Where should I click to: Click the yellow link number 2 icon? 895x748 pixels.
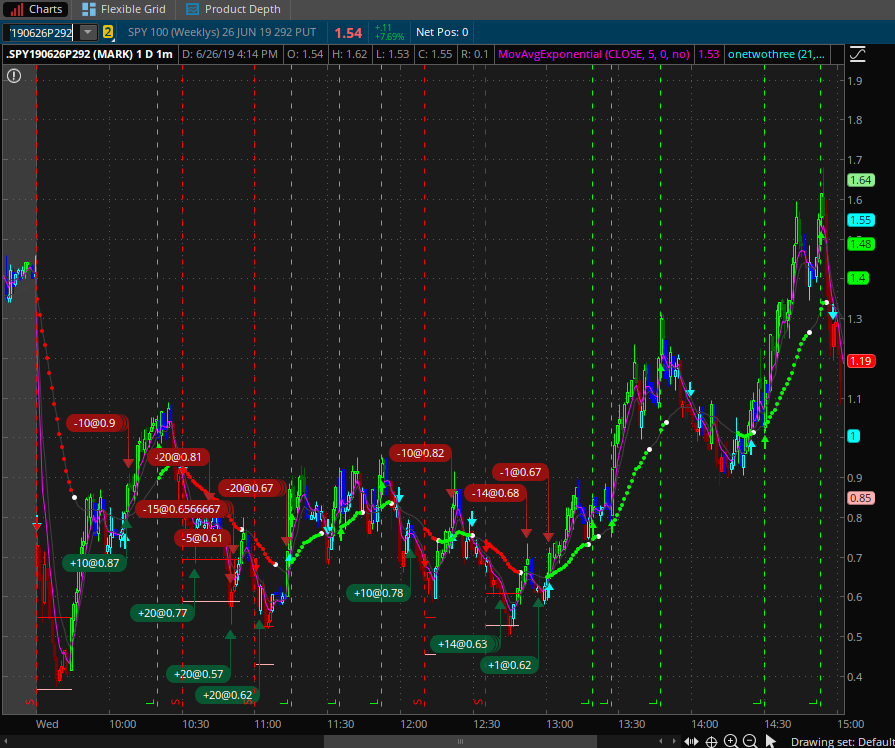coord(108,32)
